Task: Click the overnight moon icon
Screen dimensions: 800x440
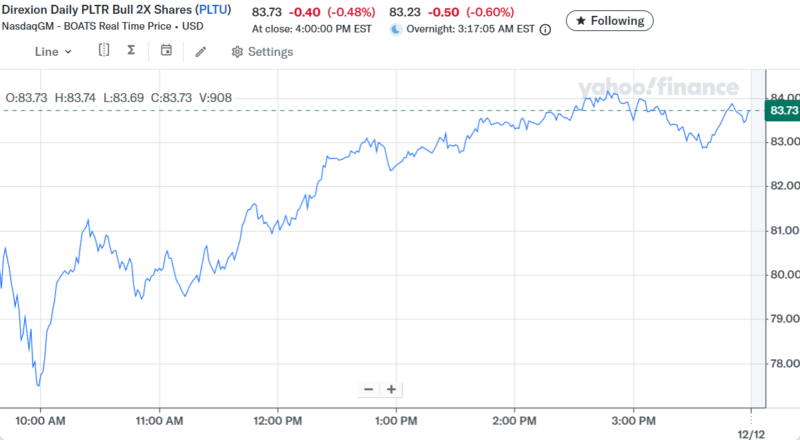Action: pos(395,30)
